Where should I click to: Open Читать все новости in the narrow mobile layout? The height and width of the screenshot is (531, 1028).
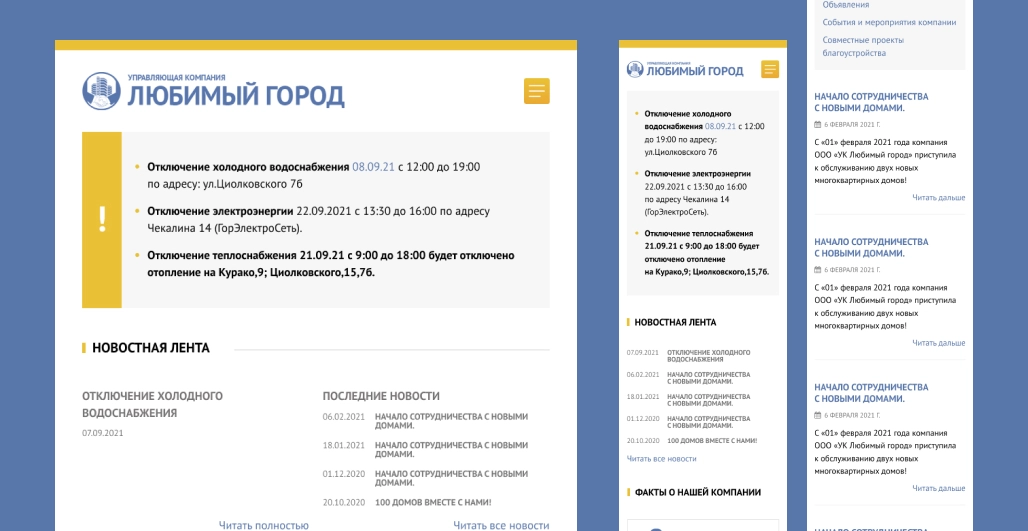pyautogui.click(x=661, y=458)
